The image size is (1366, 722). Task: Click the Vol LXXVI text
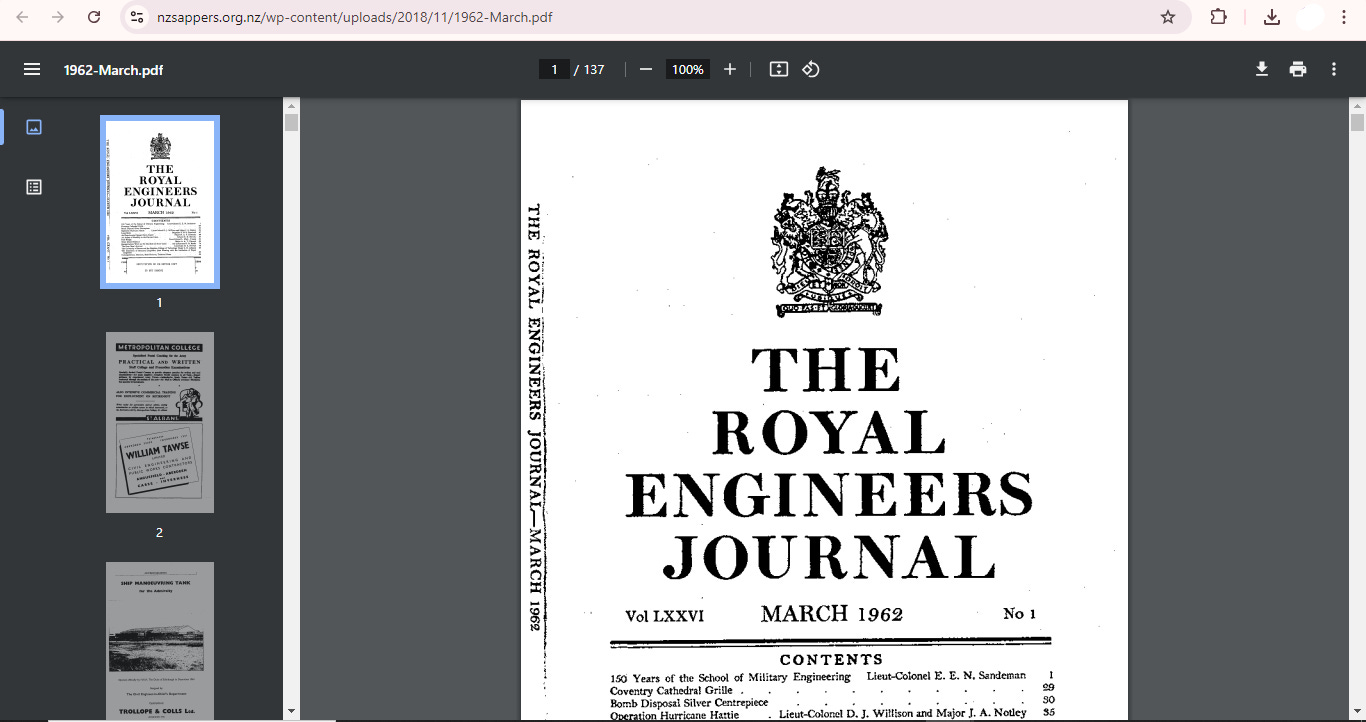665,616
